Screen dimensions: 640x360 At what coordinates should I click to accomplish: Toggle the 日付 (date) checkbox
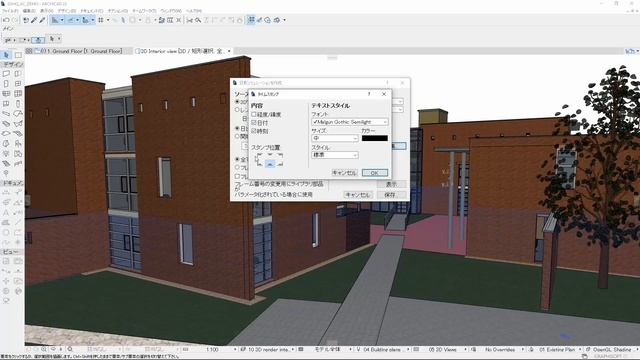click(254, 123)
